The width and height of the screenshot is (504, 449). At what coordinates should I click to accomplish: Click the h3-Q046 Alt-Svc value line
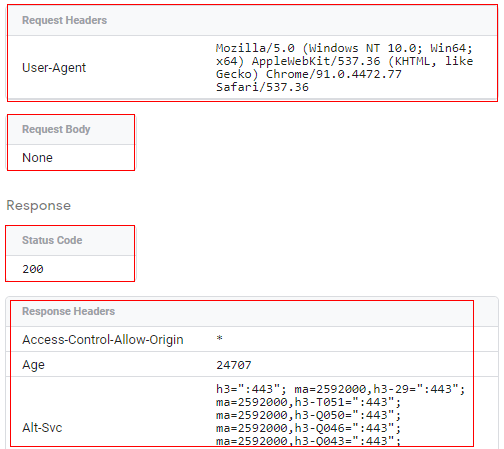click(308, 428)
